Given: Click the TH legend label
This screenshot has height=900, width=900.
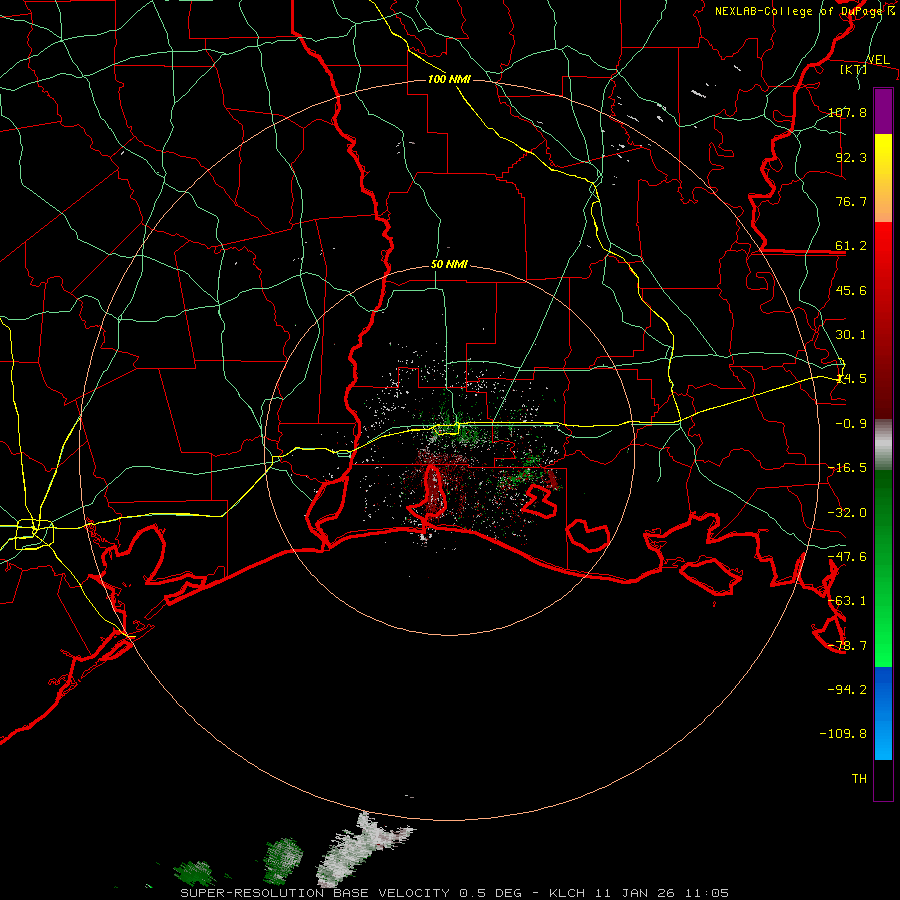Looking at the screenshot, I should click(859, 779).
